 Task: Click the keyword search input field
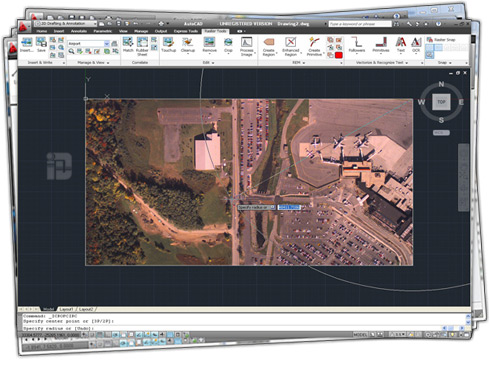(x=360, y=24)
